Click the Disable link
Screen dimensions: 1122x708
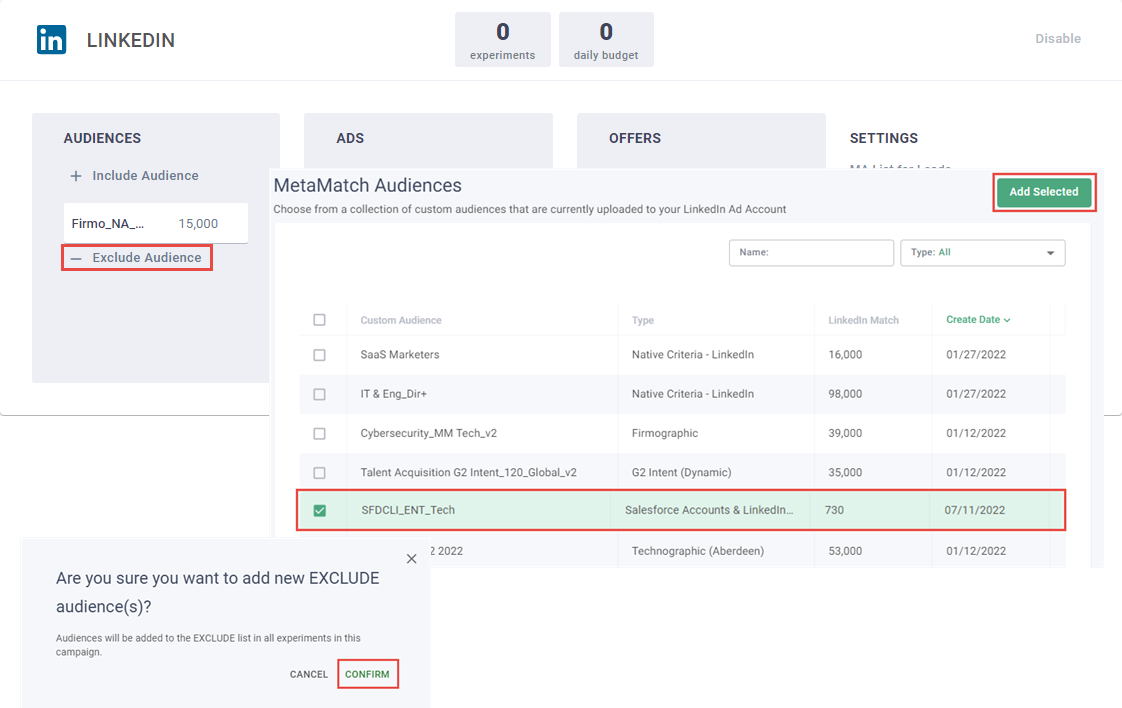point(1057,39)
